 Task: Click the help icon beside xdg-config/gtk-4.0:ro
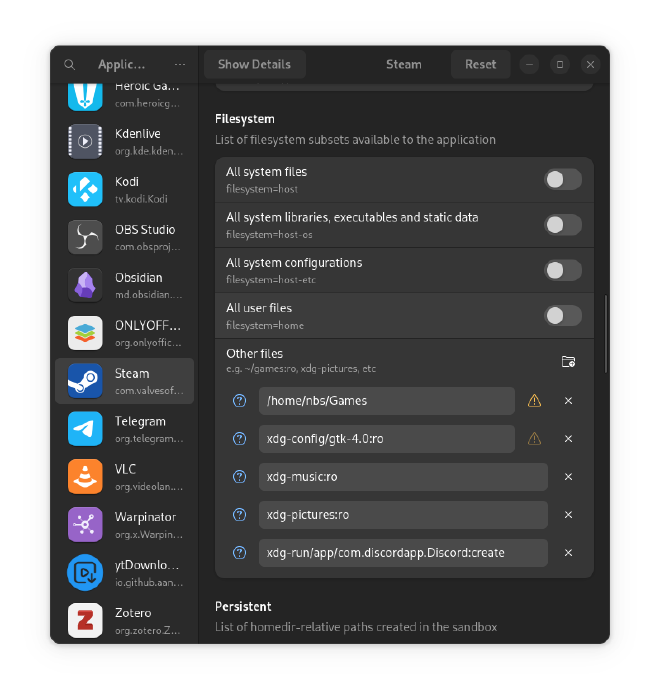[x=239, y=439]
